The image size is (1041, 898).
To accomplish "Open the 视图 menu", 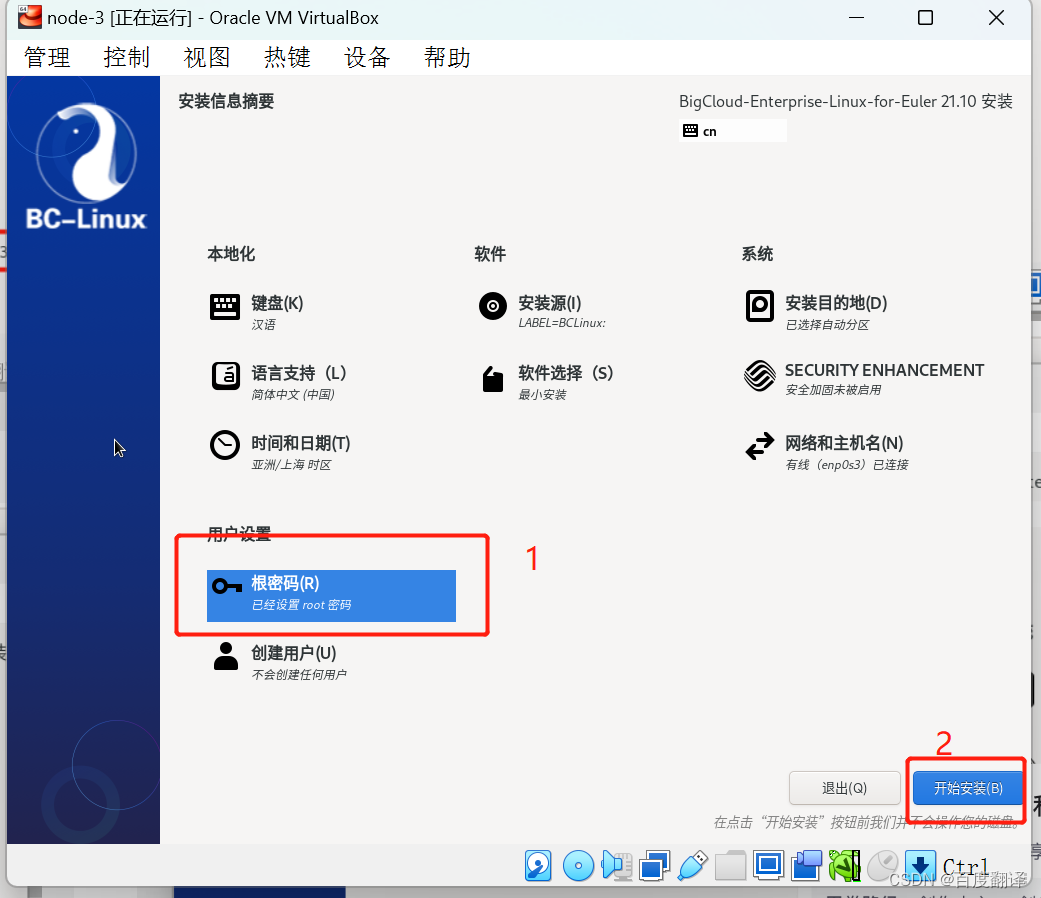I will point(206,58).
